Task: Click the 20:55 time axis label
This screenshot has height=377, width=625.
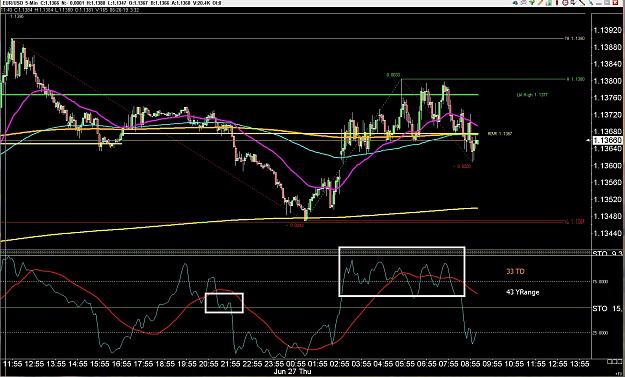Action: [208, 364]
